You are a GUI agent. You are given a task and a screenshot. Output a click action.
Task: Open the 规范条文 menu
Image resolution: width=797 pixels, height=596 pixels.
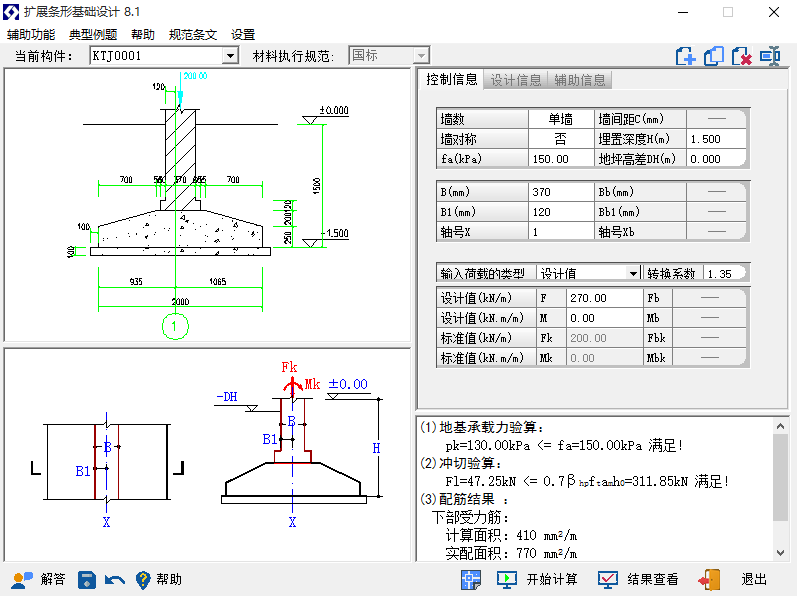pyautogui.click(x=193, y=35)
